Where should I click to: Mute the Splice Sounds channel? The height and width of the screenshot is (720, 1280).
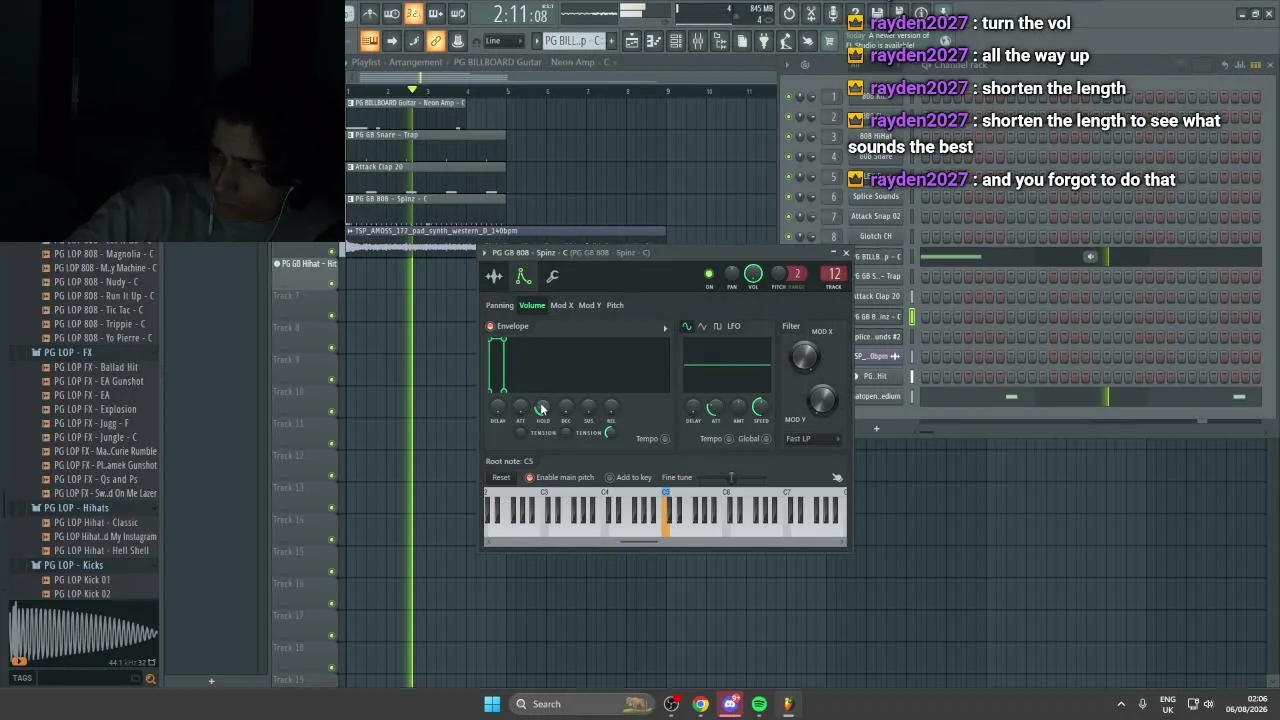click(x=788, y=197)
